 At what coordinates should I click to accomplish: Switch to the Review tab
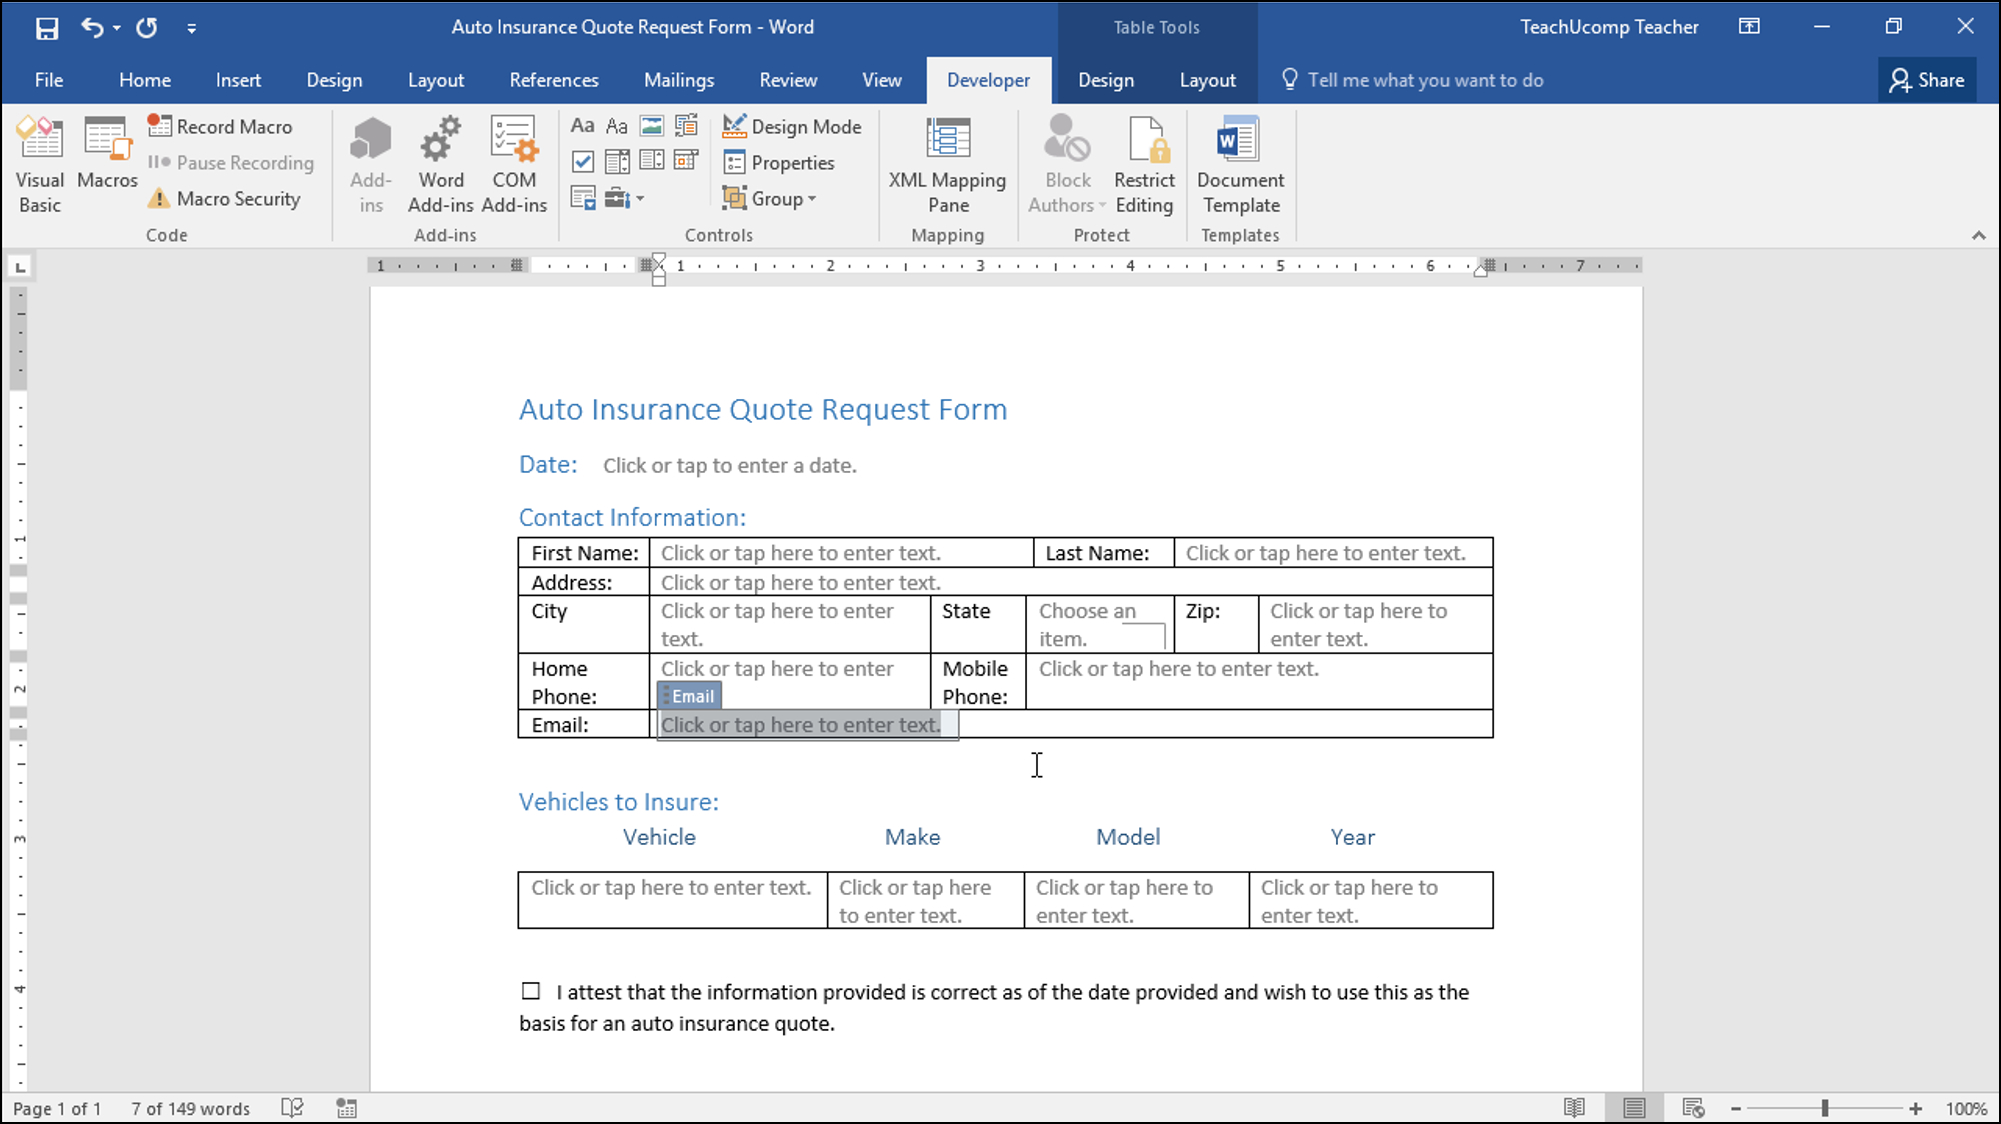tap(787, 80)
